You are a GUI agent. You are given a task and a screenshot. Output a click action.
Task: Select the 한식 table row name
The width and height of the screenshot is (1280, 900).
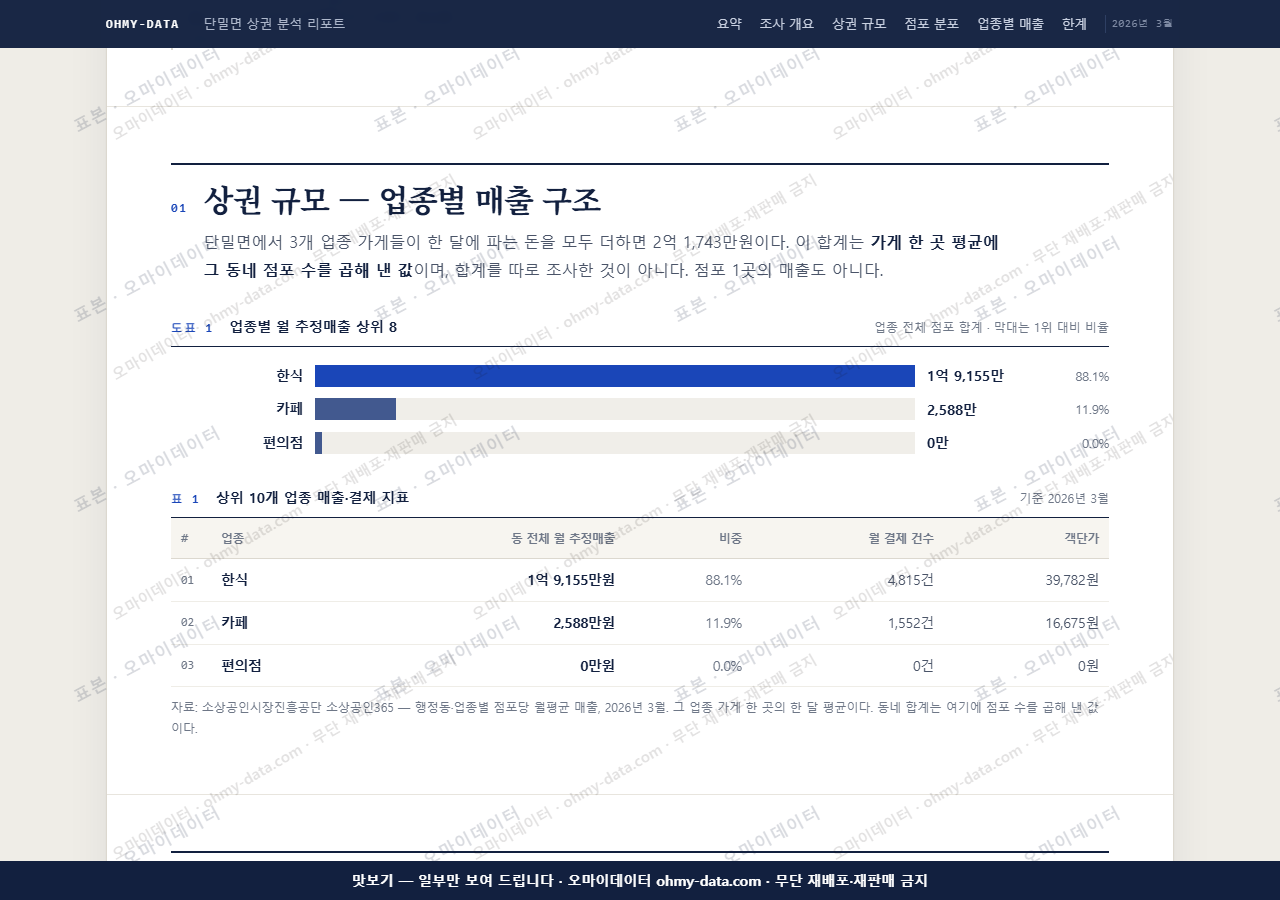click(235, 580)
